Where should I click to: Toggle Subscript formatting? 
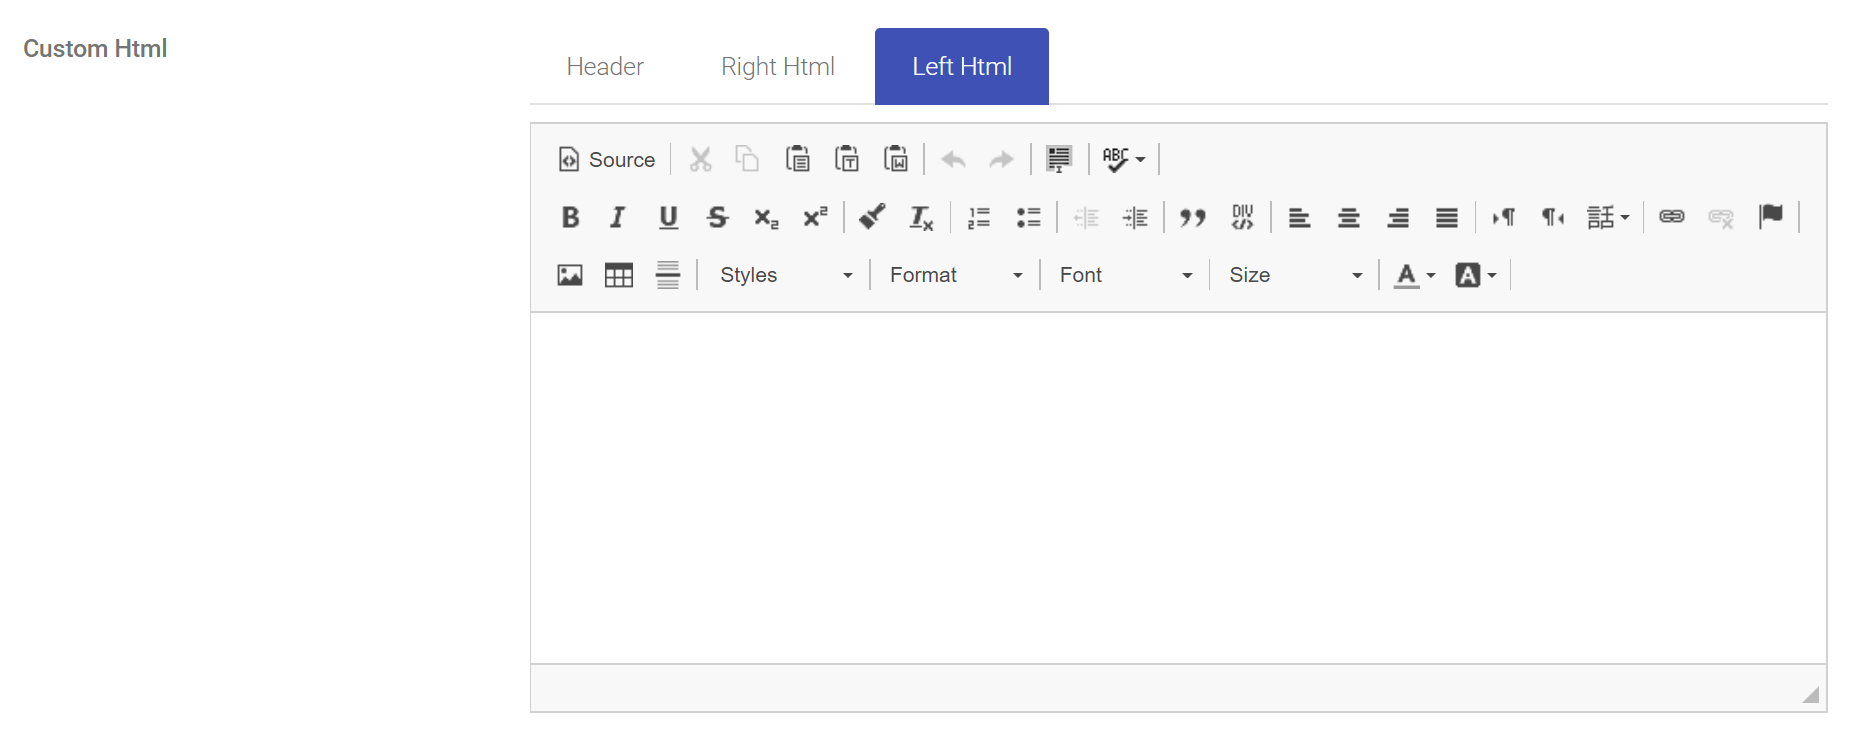766,217
